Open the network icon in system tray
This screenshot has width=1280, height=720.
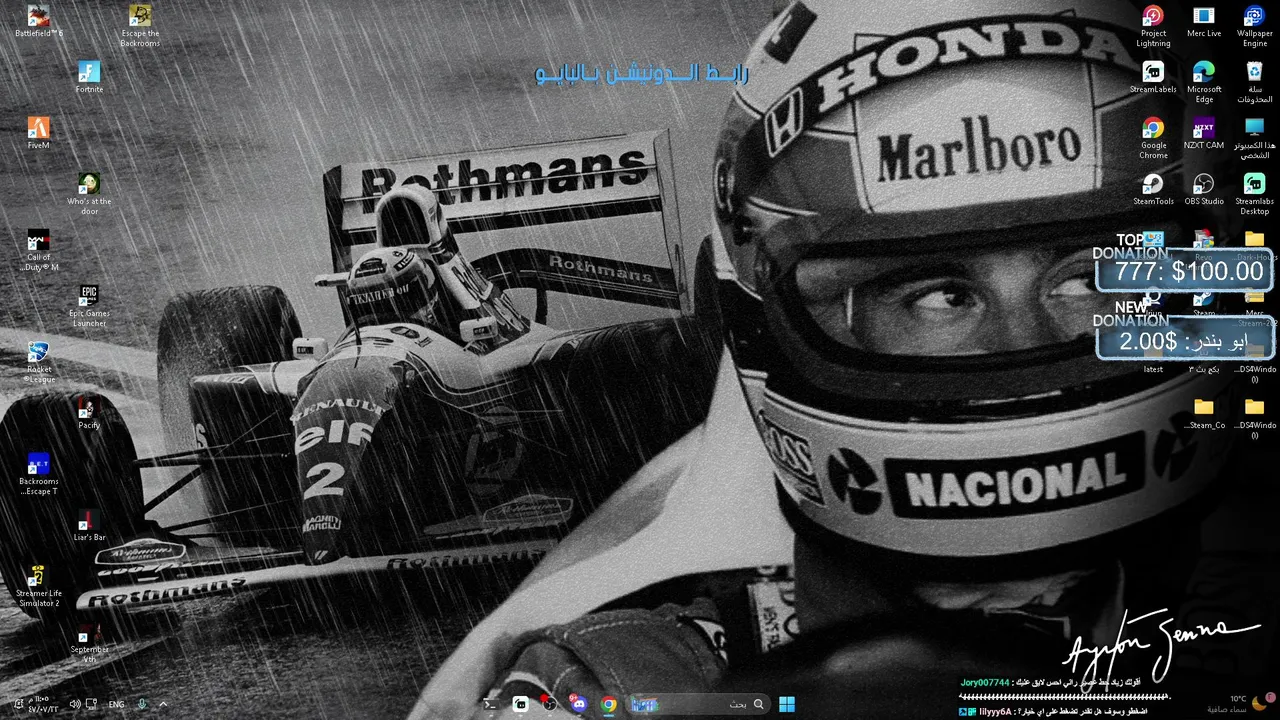[x=91, y=704]
